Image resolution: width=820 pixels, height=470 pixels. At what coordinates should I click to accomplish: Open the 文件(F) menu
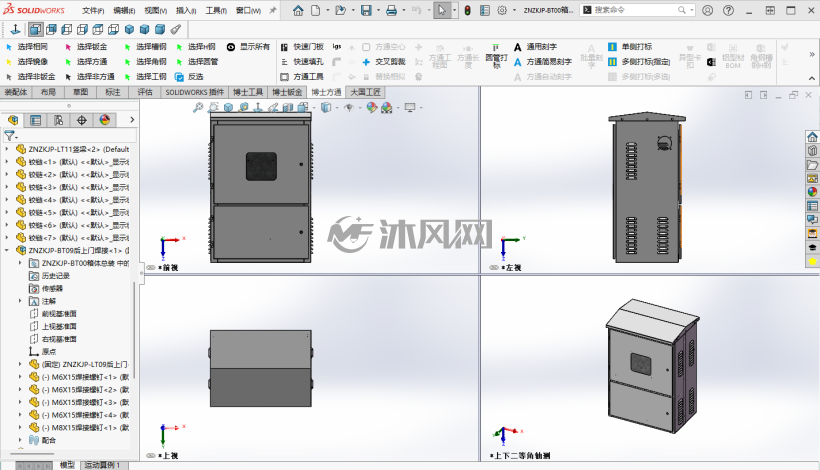[93, 10]
